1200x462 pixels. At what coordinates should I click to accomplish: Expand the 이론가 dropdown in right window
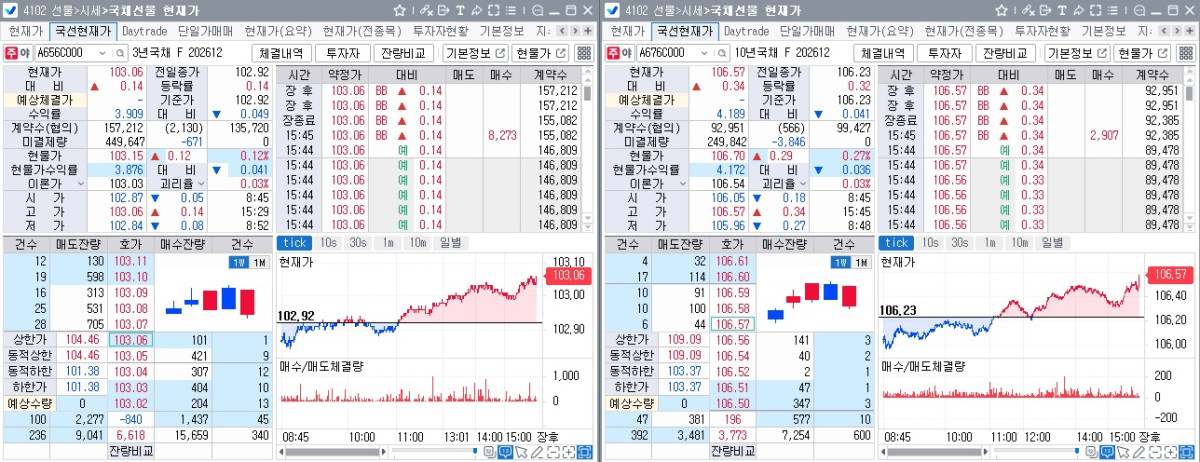(681, 184)
